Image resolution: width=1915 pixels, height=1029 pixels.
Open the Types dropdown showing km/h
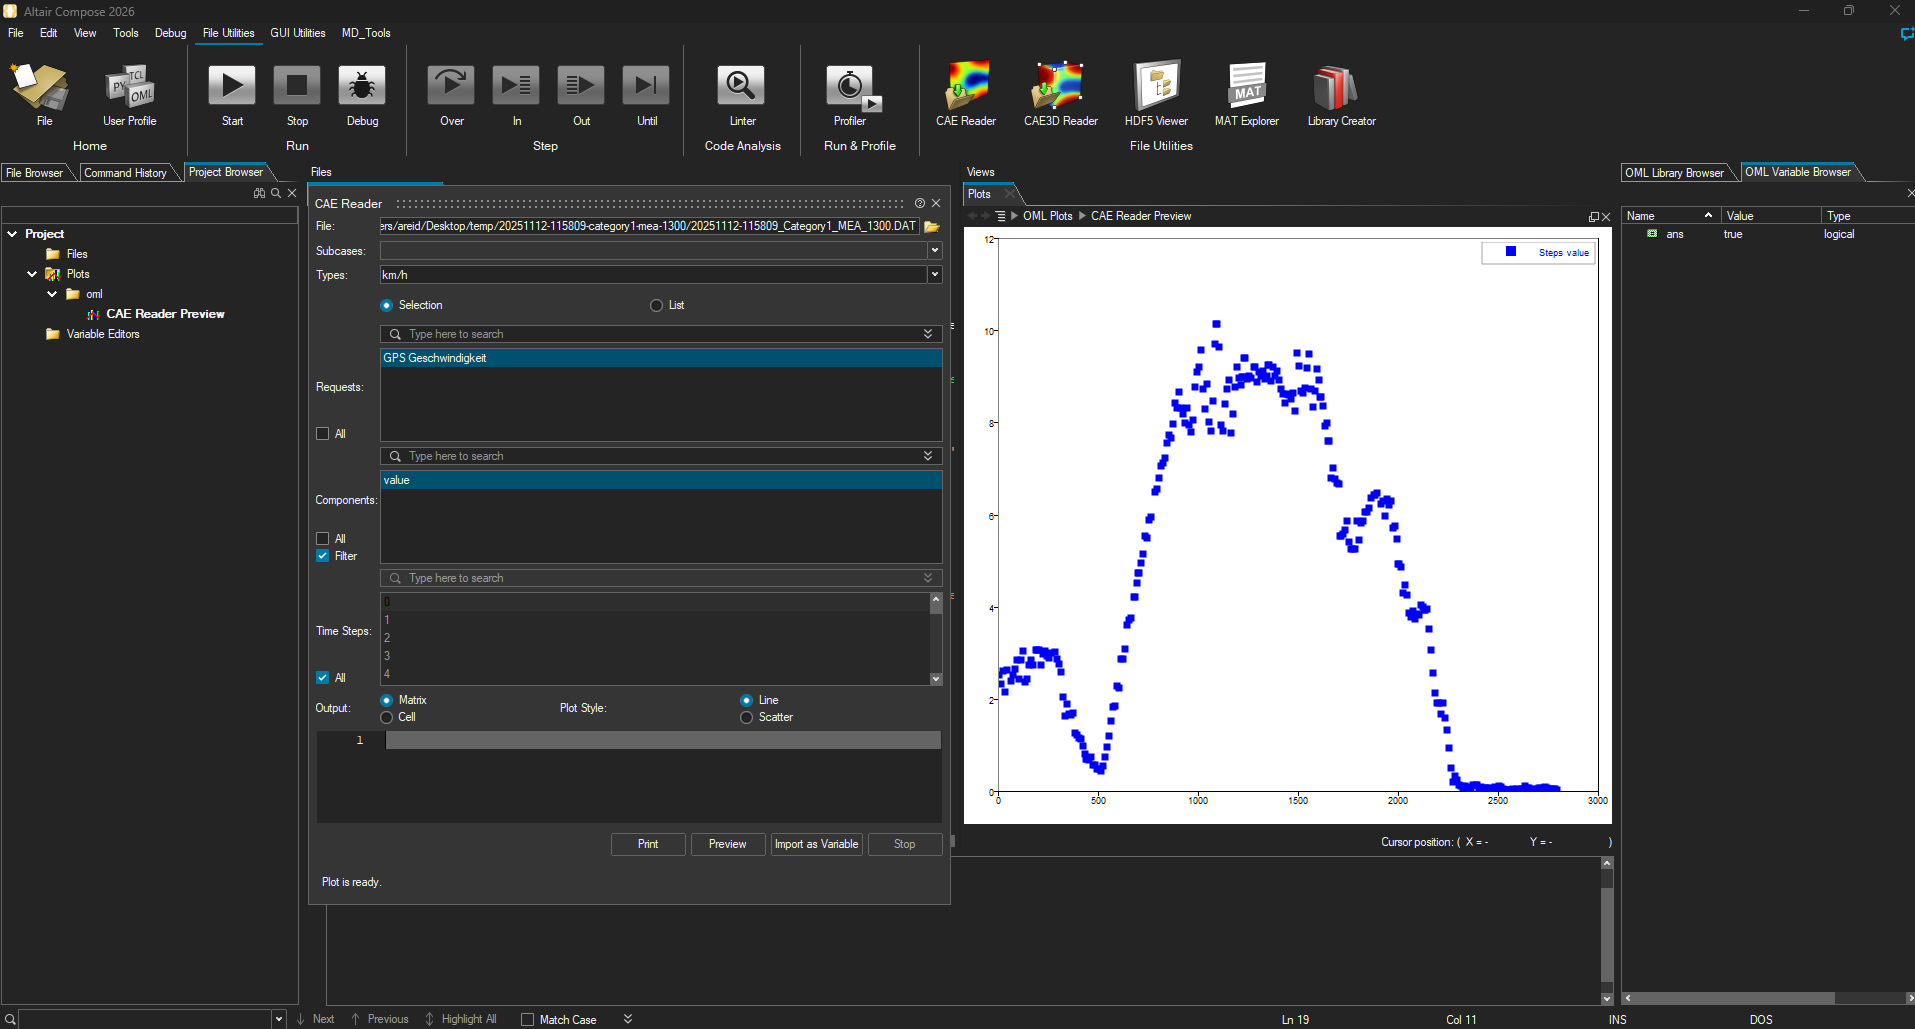pyautogui.click(x=935, y=275)
